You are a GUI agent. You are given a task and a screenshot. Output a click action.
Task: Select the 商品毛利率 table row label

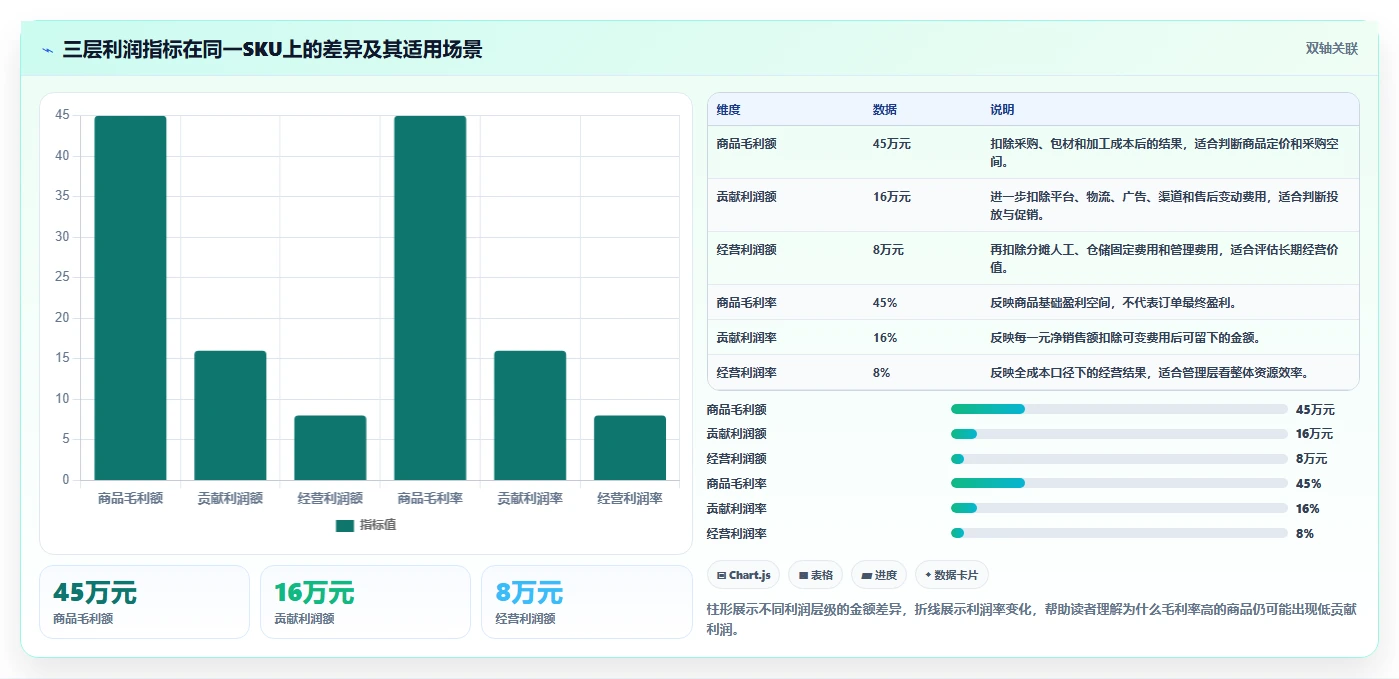tap(746, 302)
